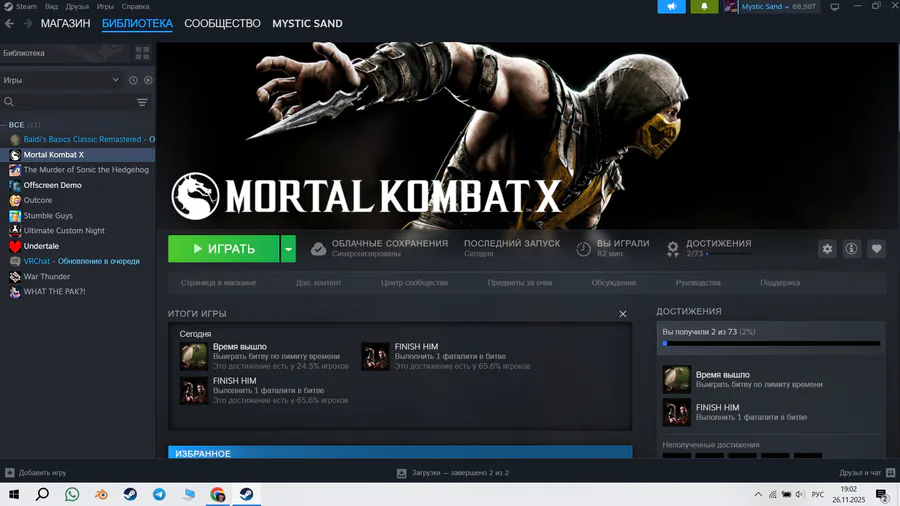This screenshot has width=900, height=506.
Task: Open FINISH HIM achievement thumbnail in right panel
Action: click(677, 412)
